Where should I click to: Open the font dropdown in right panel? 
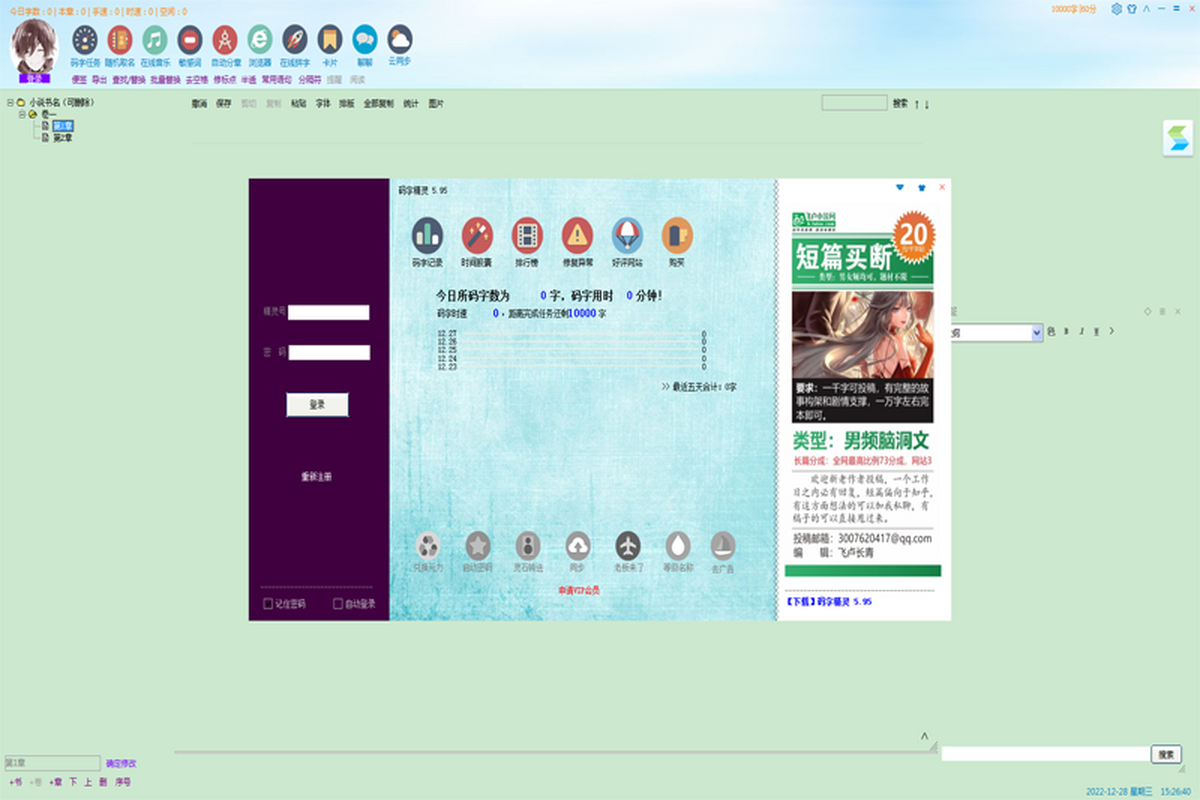pyautogui.click(x=1036, y=332)
